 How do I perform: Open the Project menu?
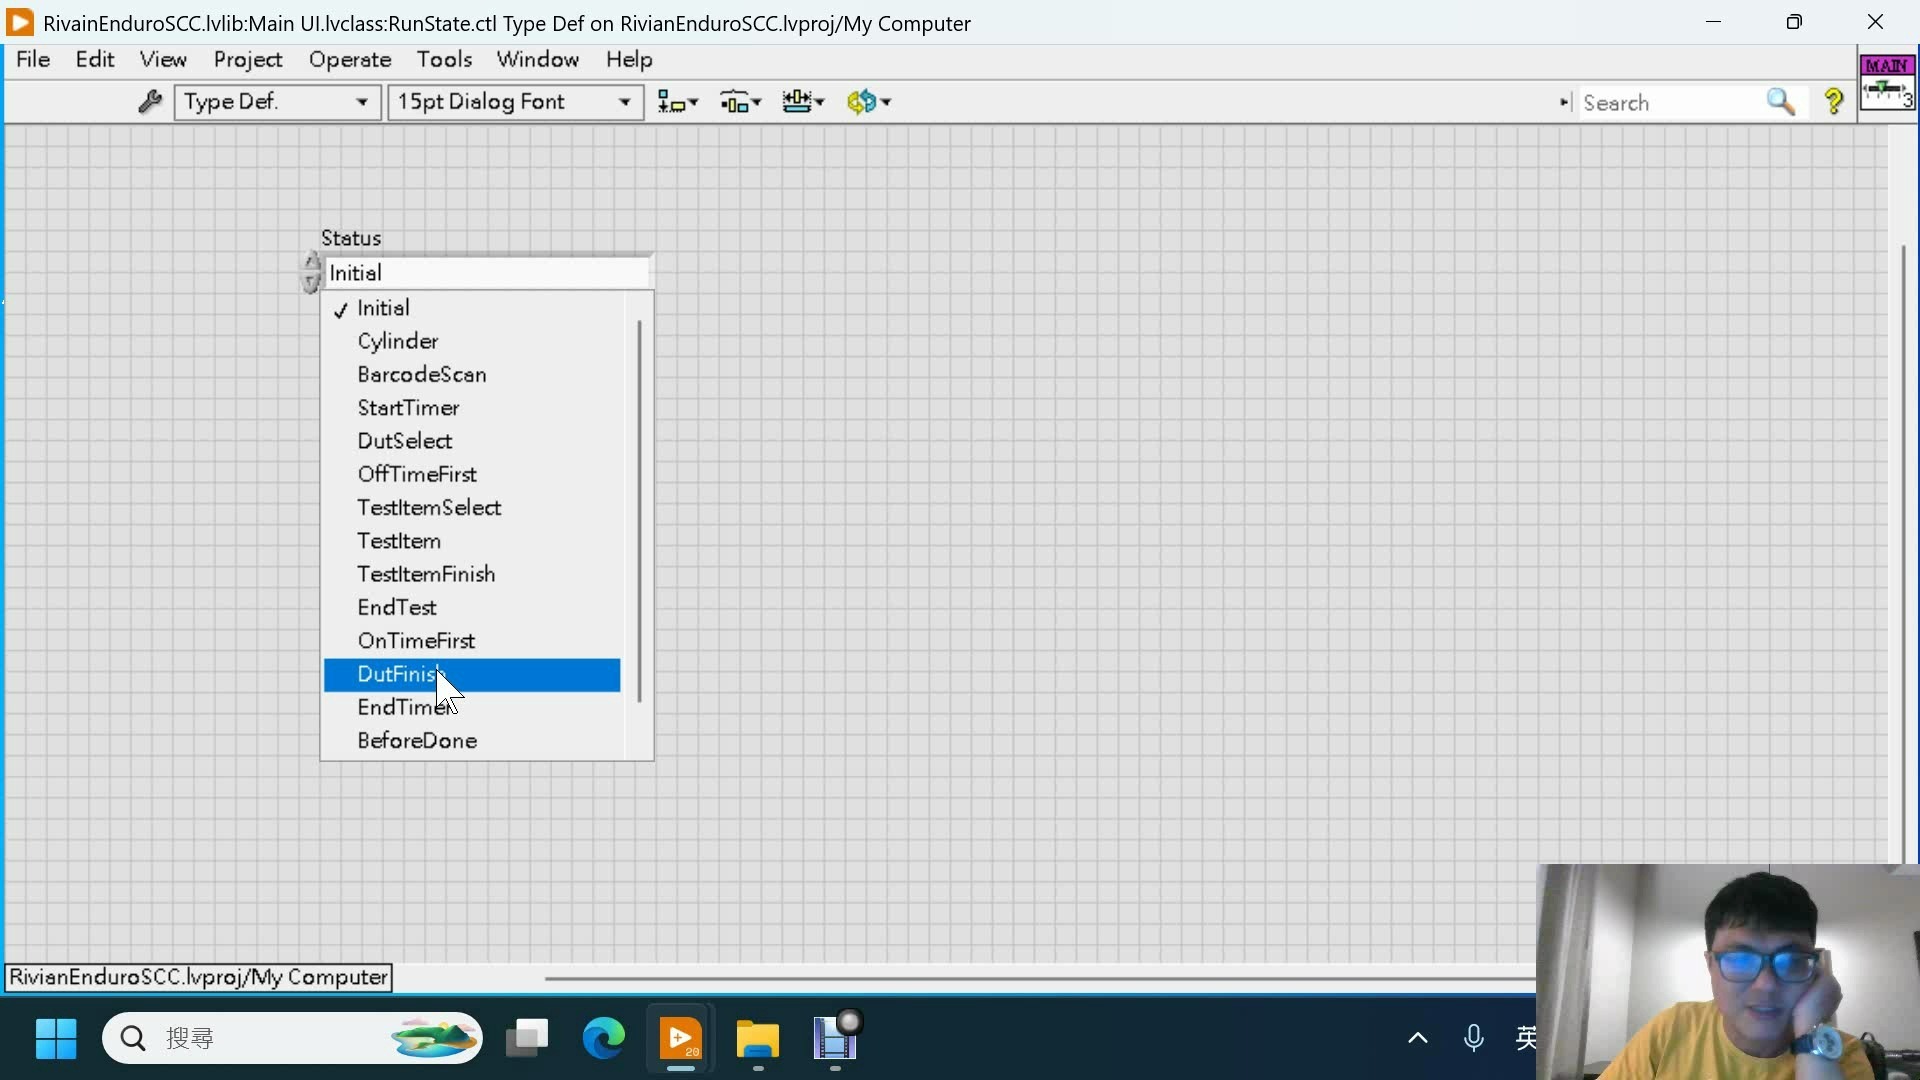click(x=248, y=60)
